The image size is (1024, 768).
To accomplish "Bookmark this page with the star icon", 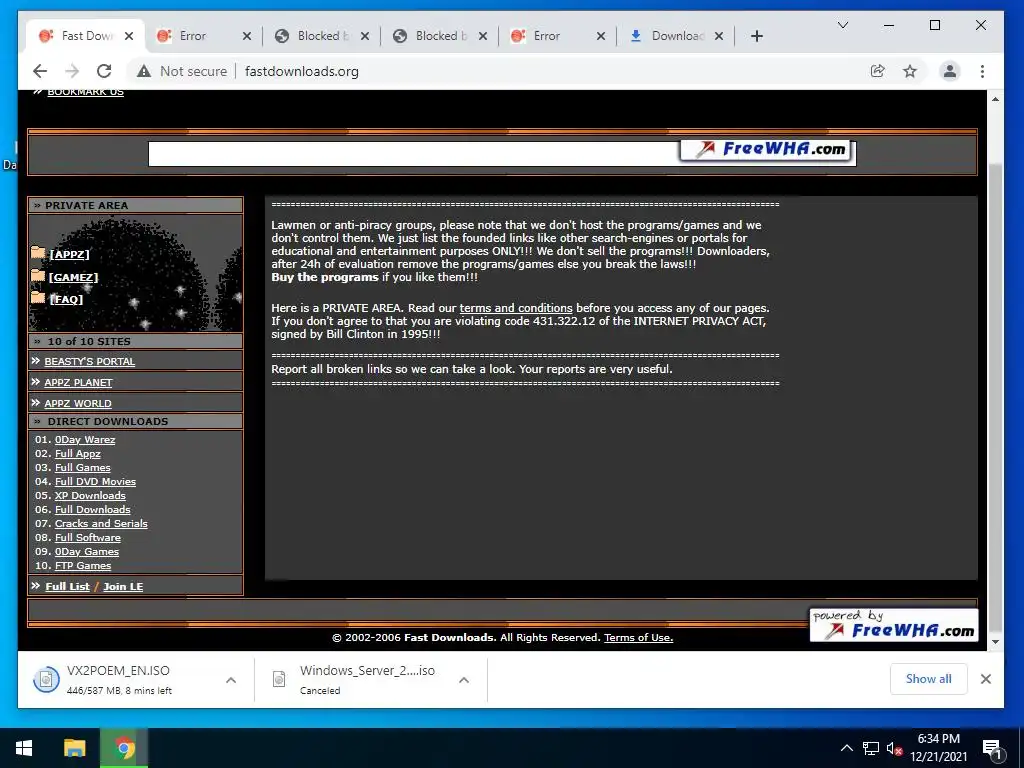I will pos(910,71).
